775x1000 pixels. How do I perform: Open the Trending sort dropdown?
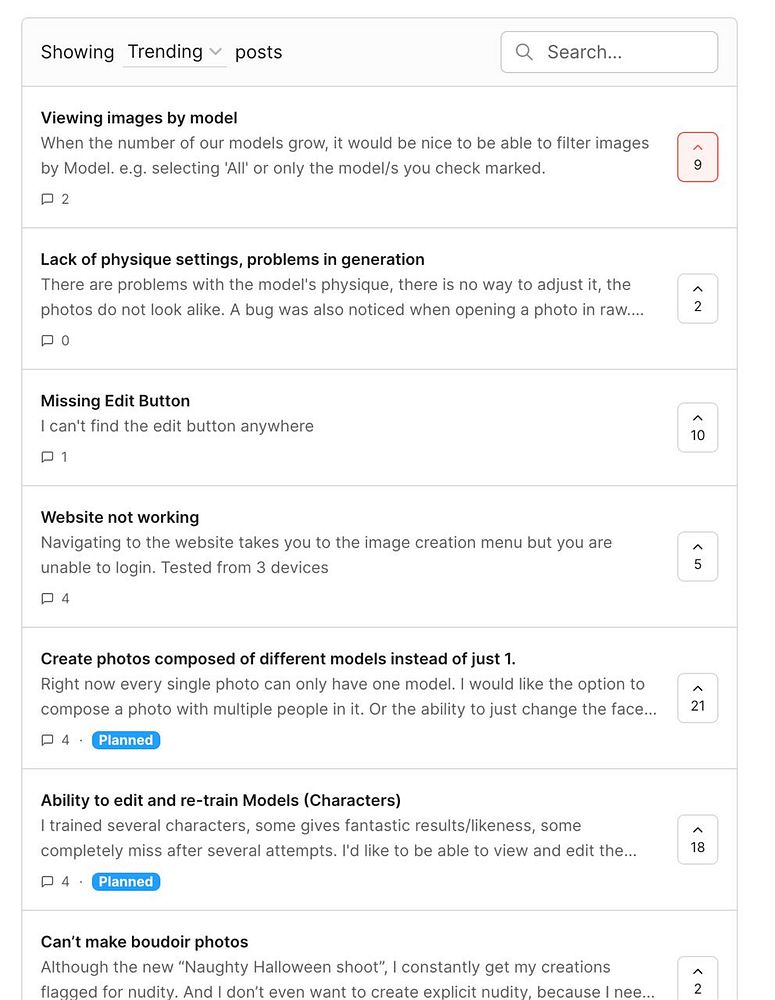tap(174, 52)
